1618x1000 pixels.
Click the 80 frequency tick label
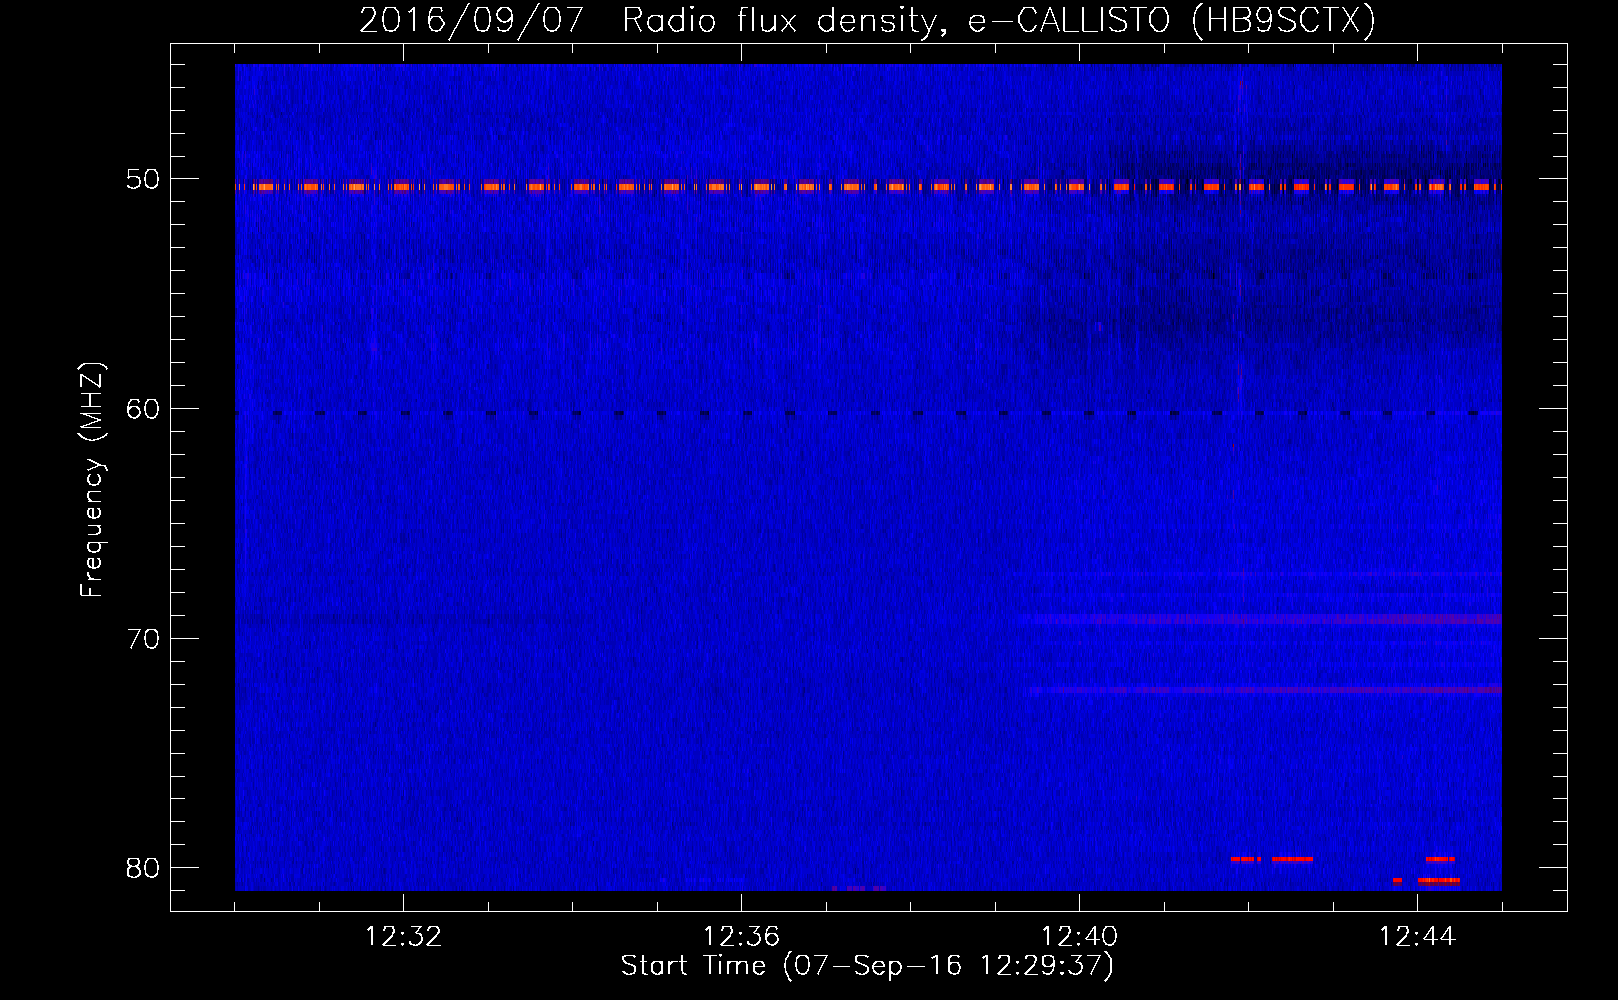coord(143,868)
